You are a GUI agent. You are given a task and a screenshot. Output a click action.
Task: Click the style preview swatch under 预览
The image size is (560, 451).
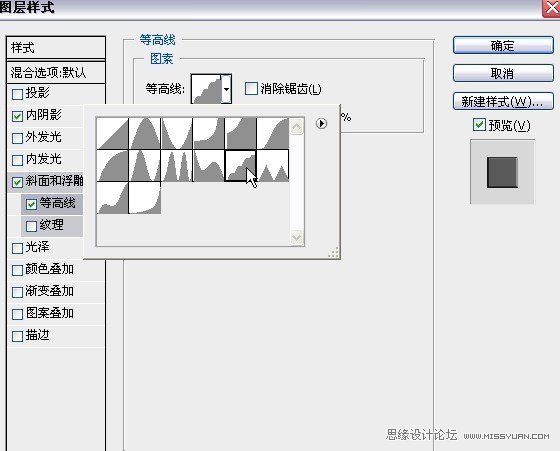coord(502,172)
